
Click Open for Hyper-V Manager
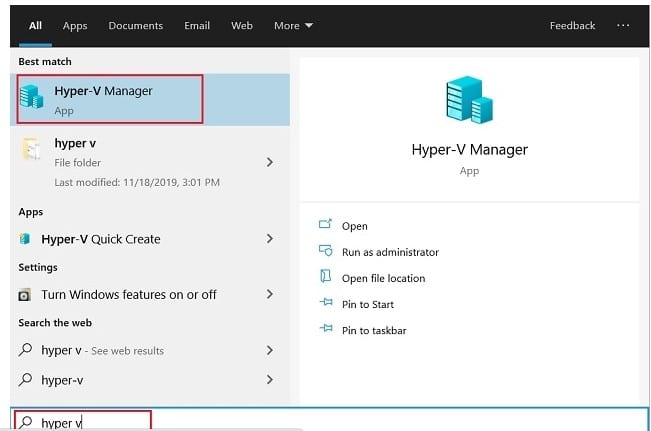(355, 226)
